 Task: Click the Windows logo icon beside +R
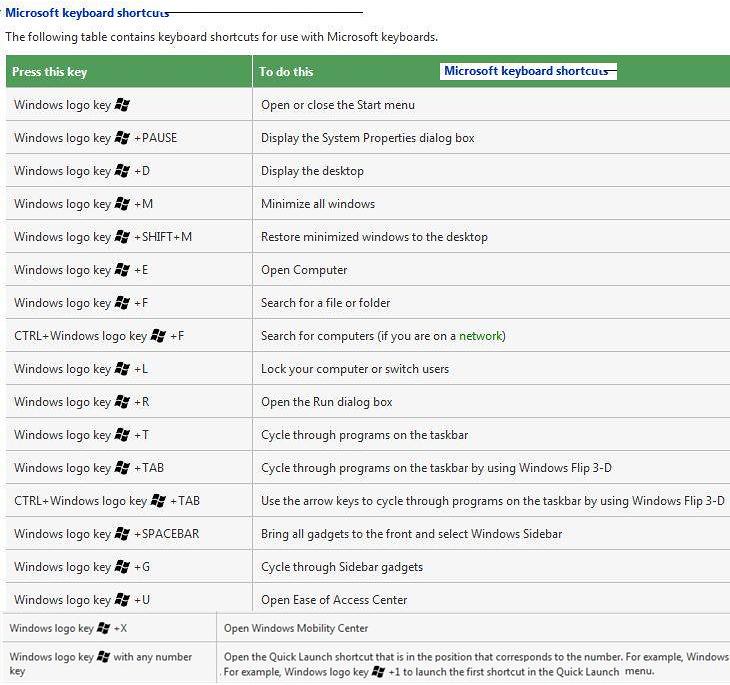pyautogui.click(x=122, y=402)
